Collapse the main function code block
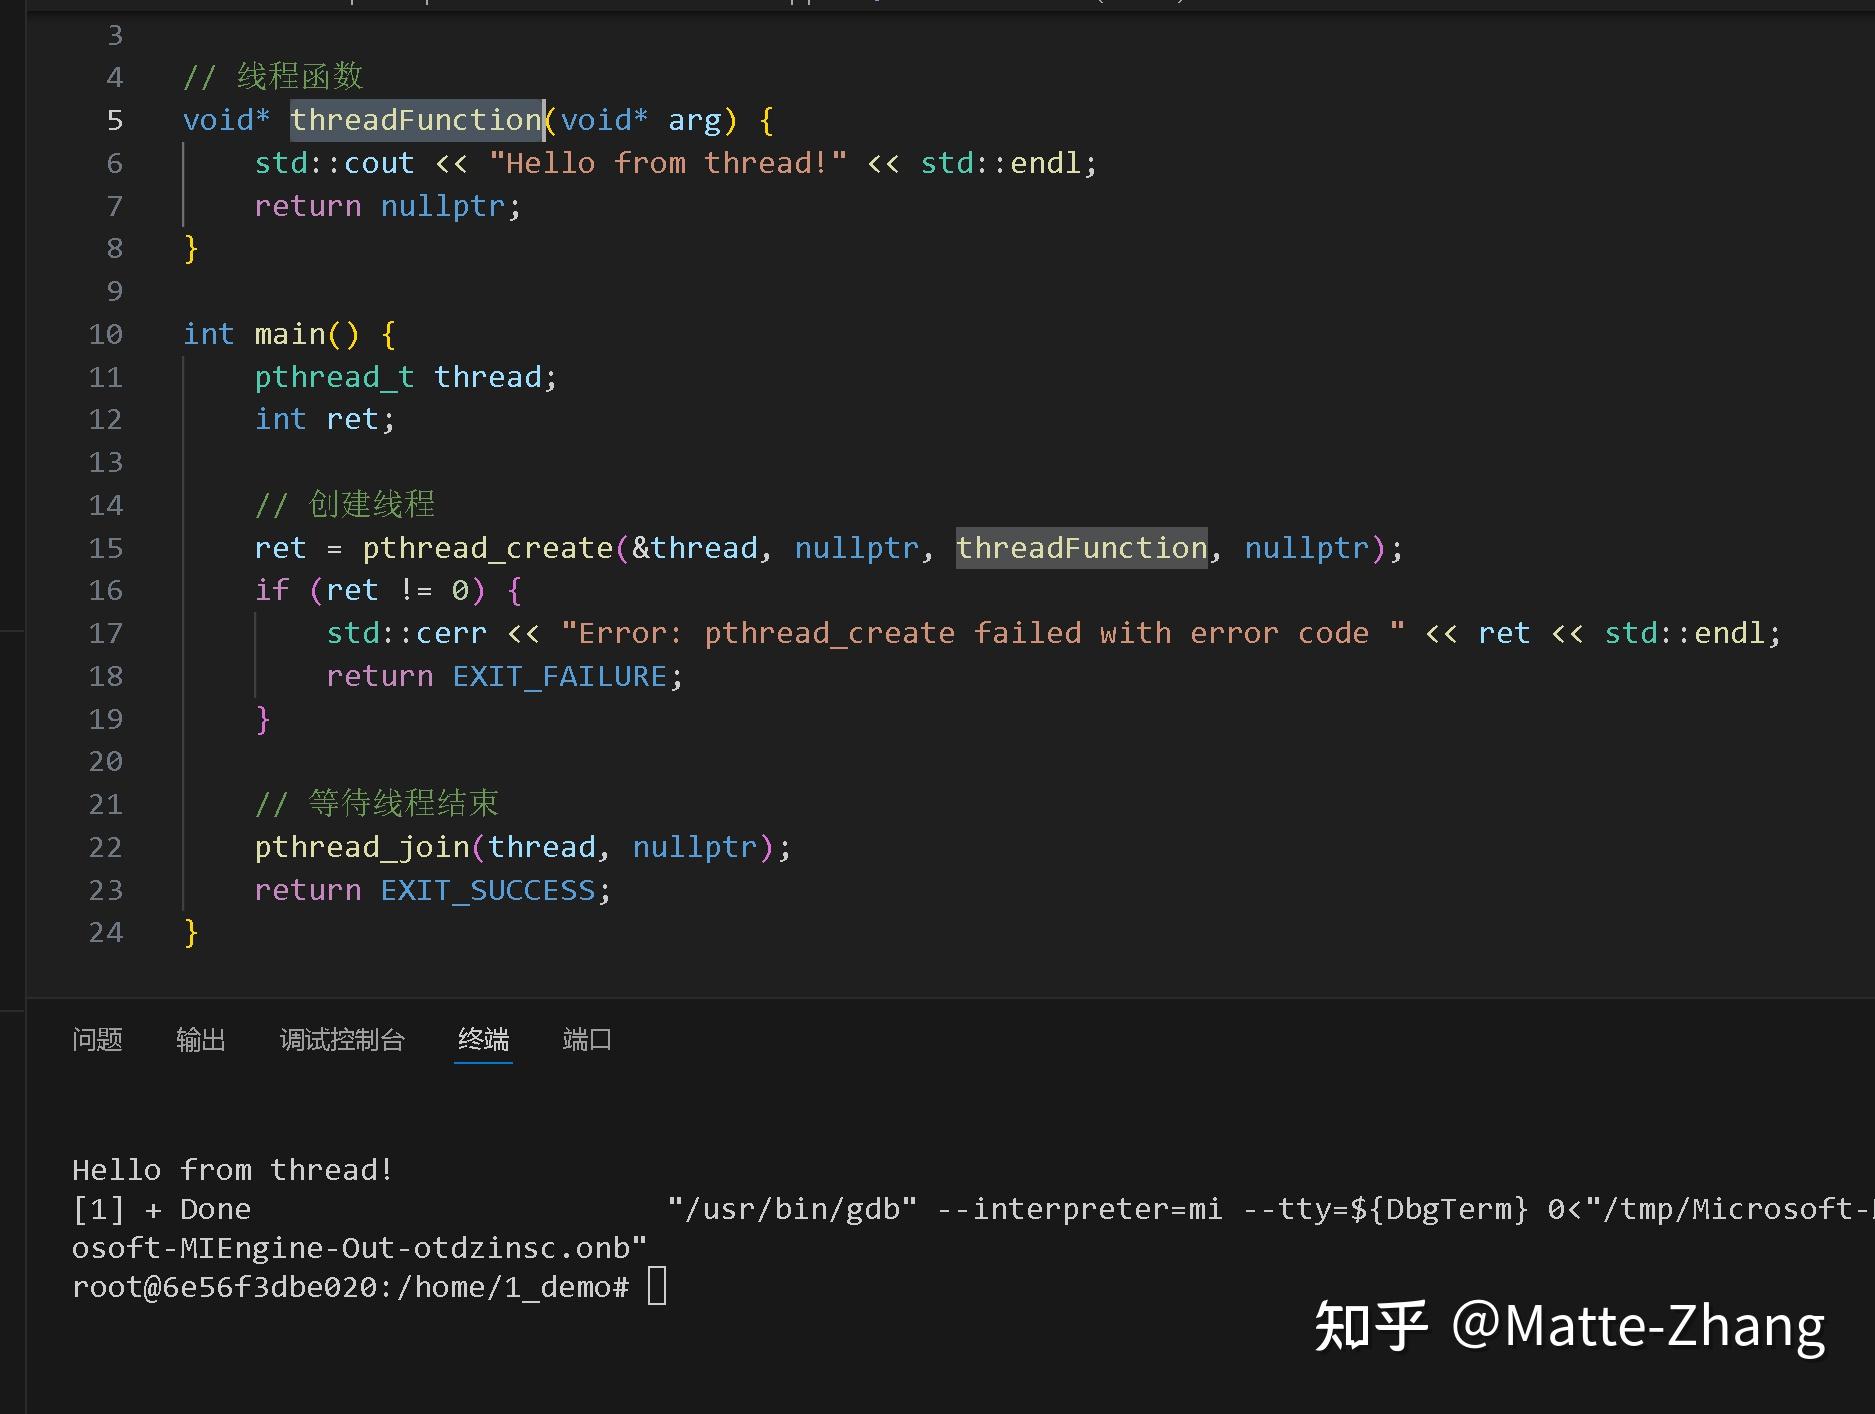The image size is (1875, 1414). pos(155,333)
